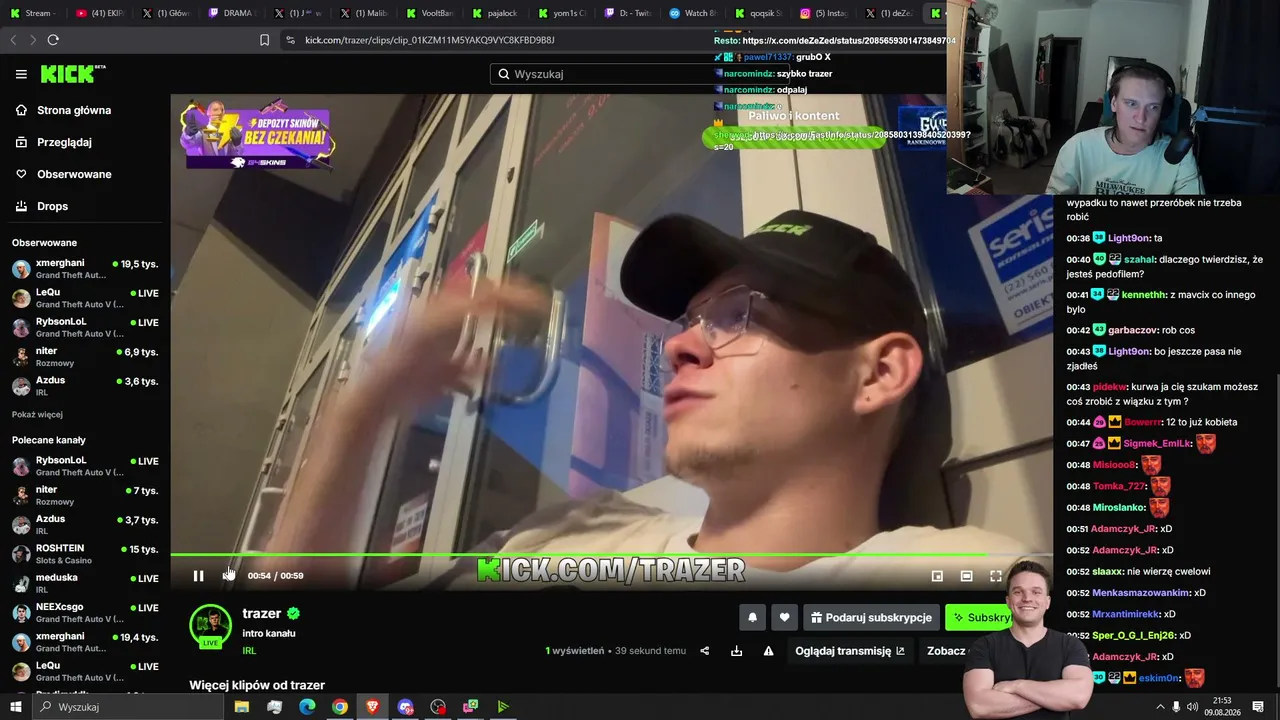Open Obserwowane in the sidebar

[62, 174]
